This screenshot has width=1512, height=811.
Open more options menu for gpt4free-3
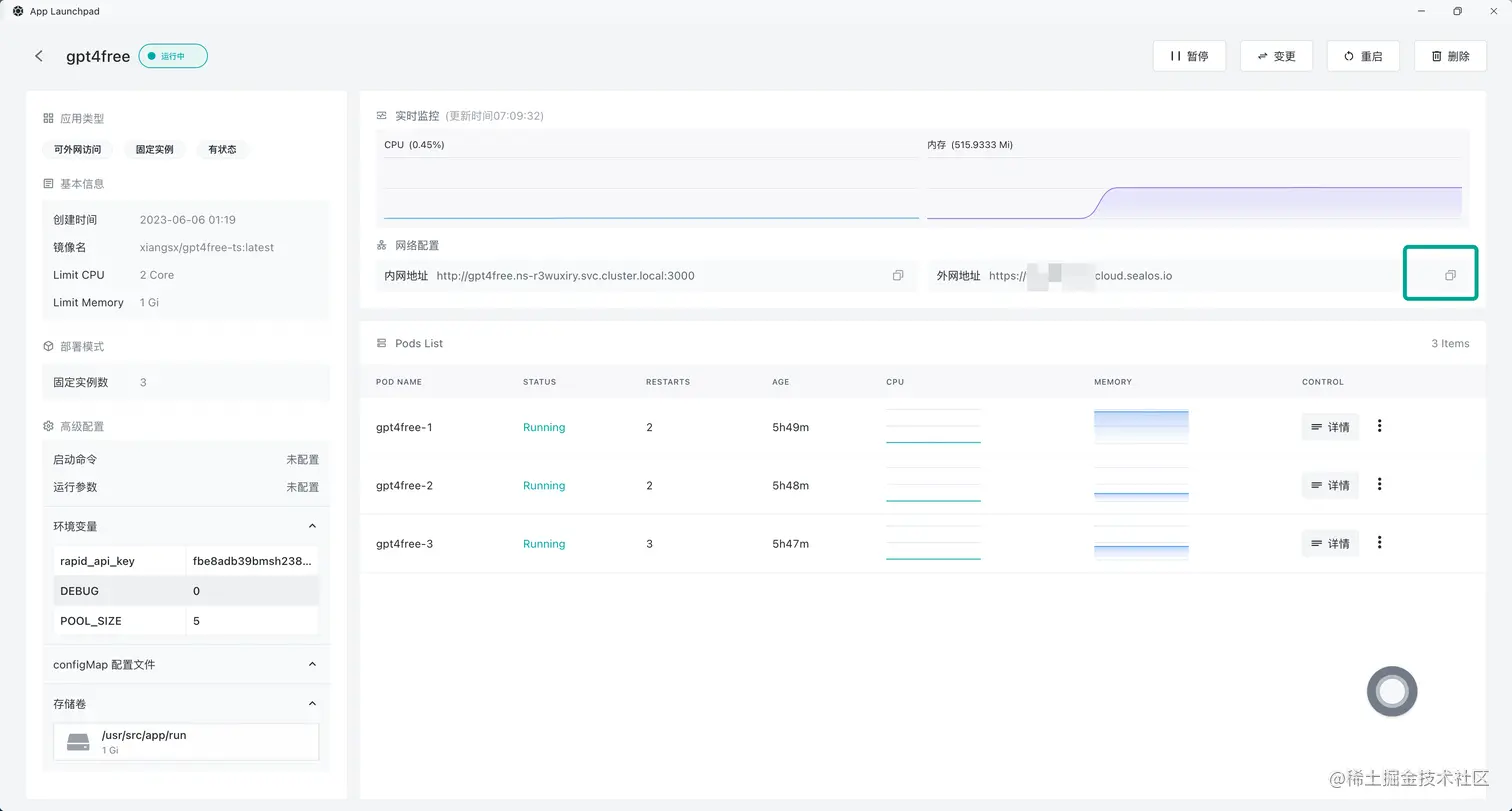click(x=1380, y=542)
